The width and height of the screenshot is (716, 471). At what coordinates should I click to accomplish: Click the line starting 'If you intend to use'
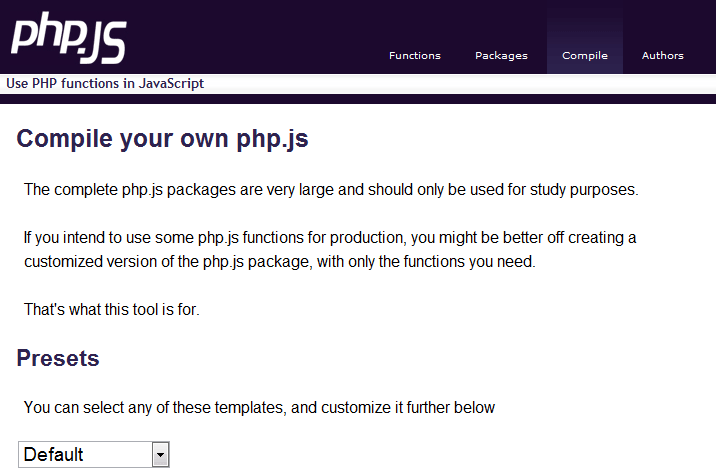click(330, 238)
